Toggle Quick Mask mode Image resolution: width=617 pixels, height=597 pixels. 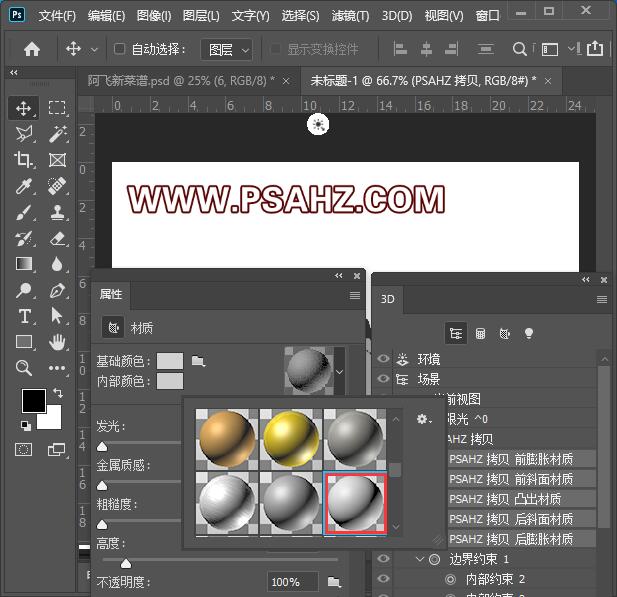point(23,449)
